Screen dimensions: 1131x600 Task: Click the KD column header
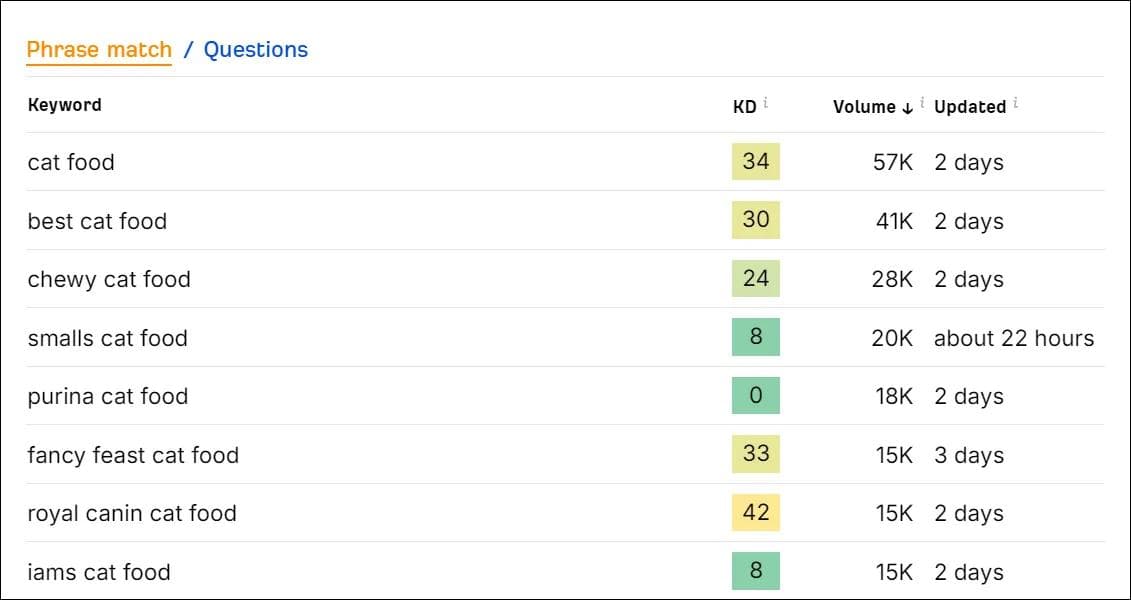tap(744, 107)
